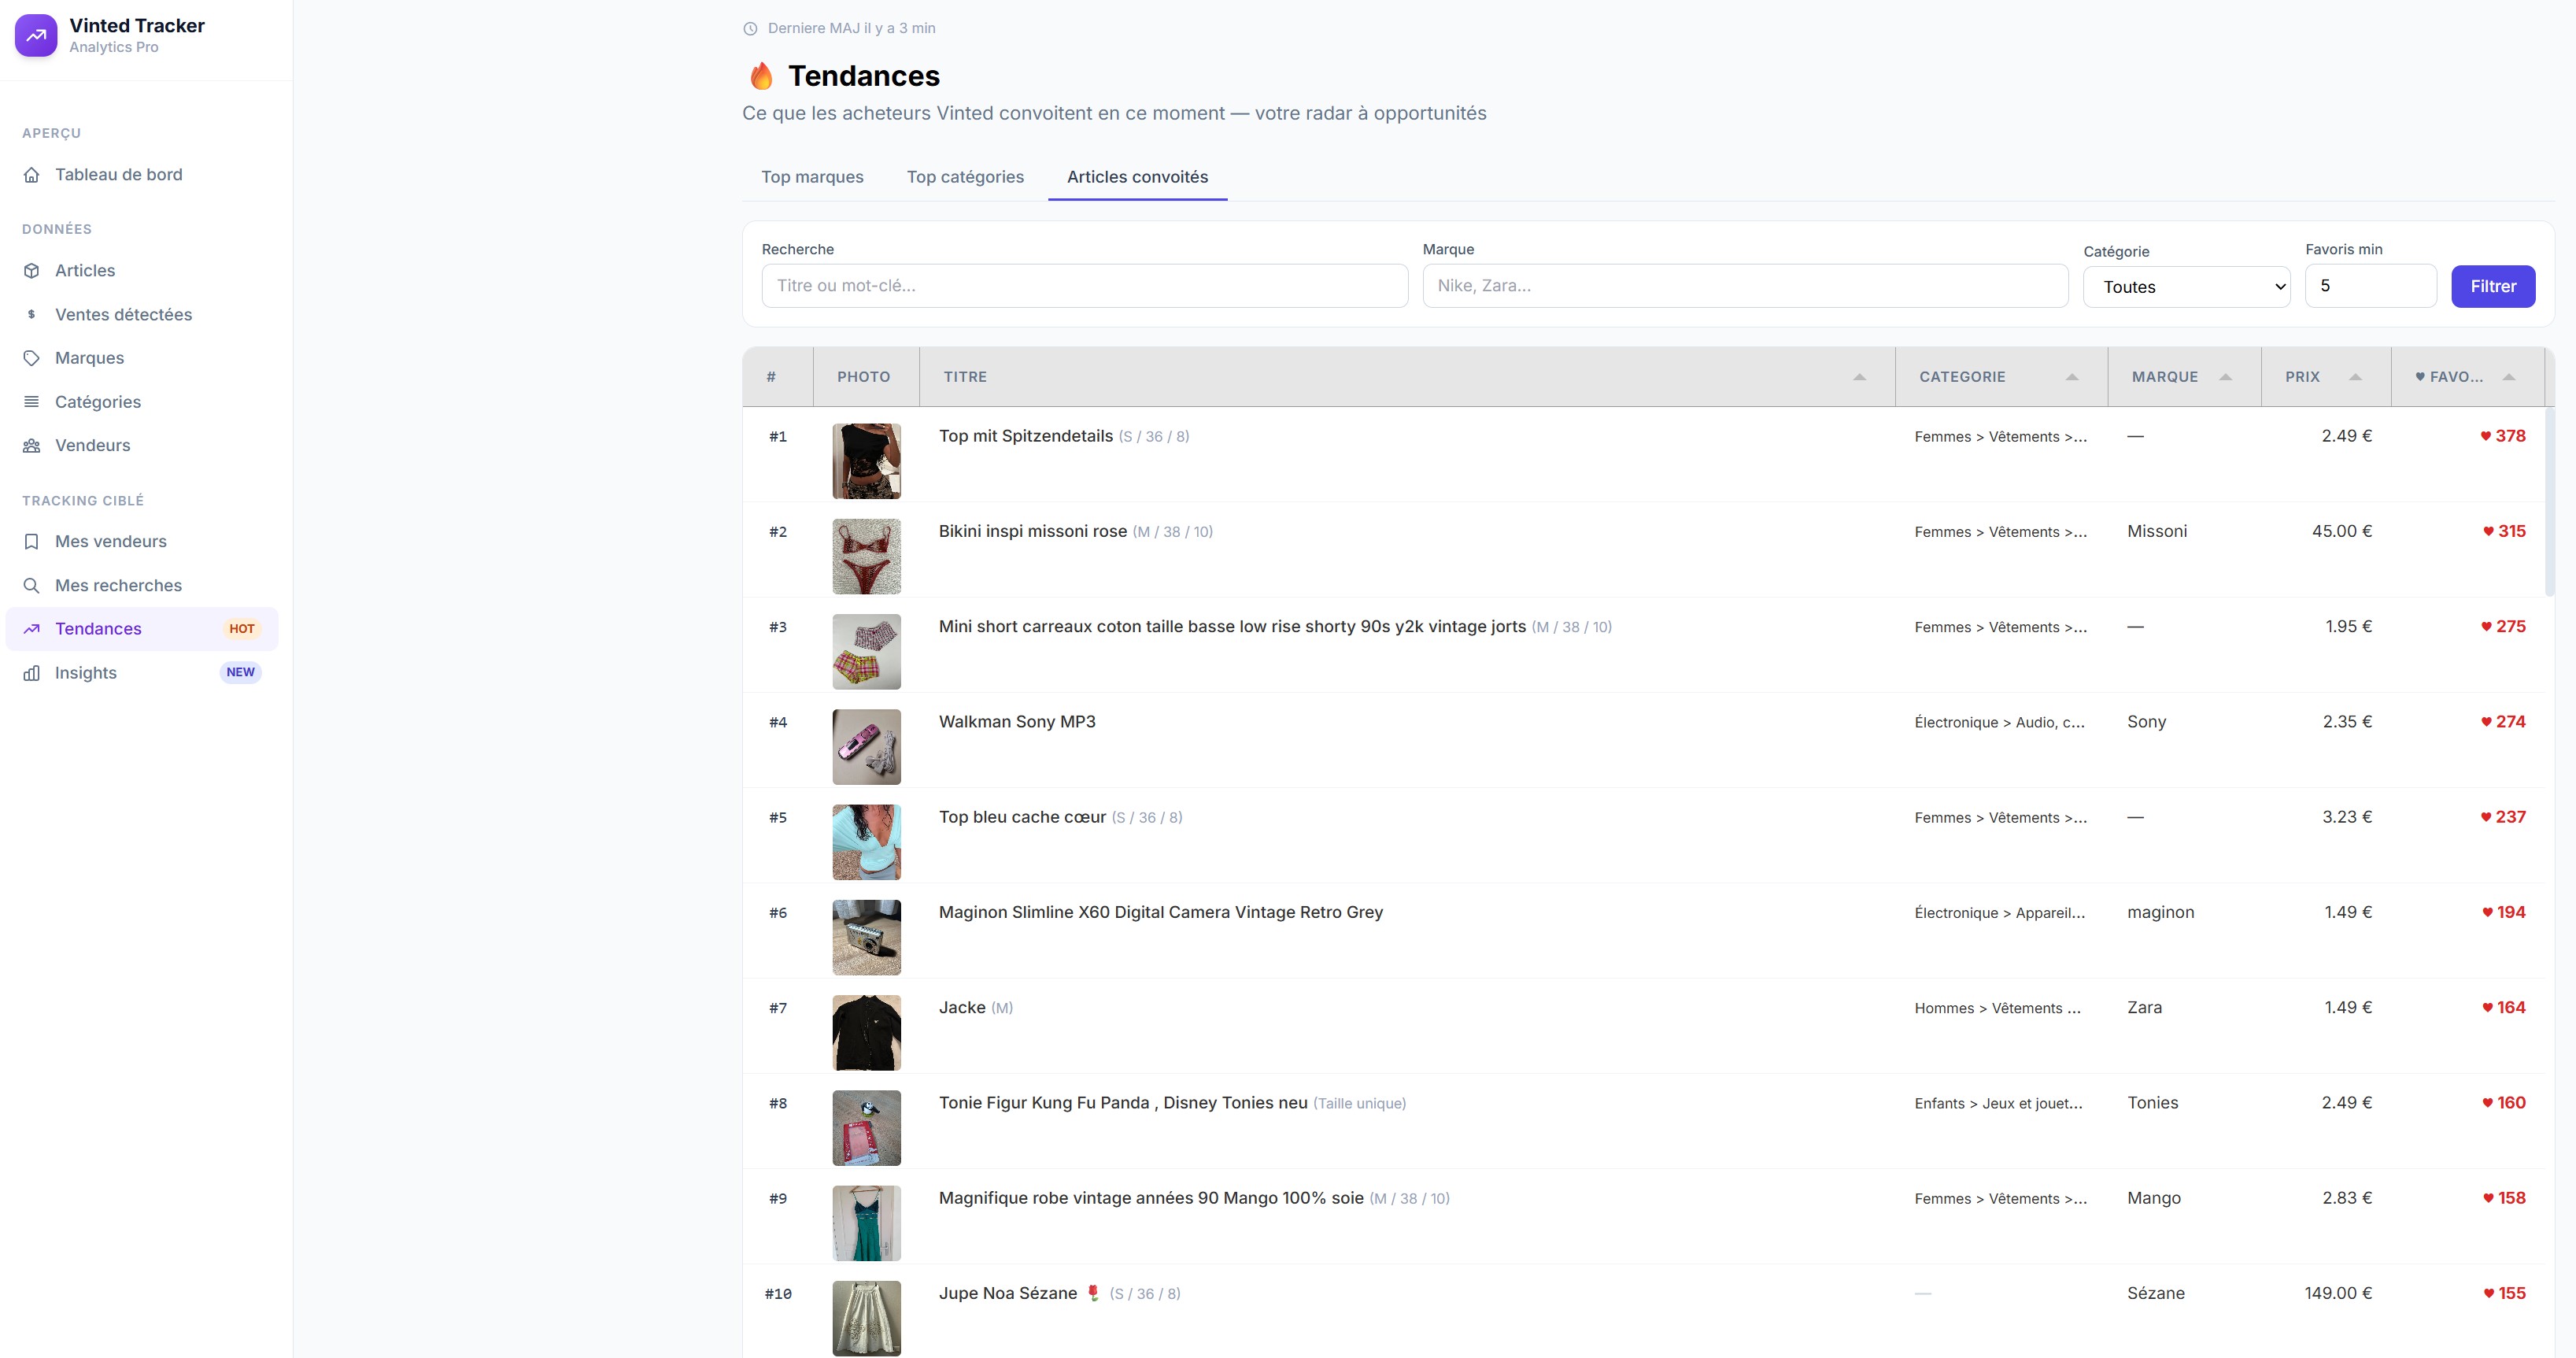
Task: Open black jacket thumbnail in row #7
Action: (x=867, y=1033)
